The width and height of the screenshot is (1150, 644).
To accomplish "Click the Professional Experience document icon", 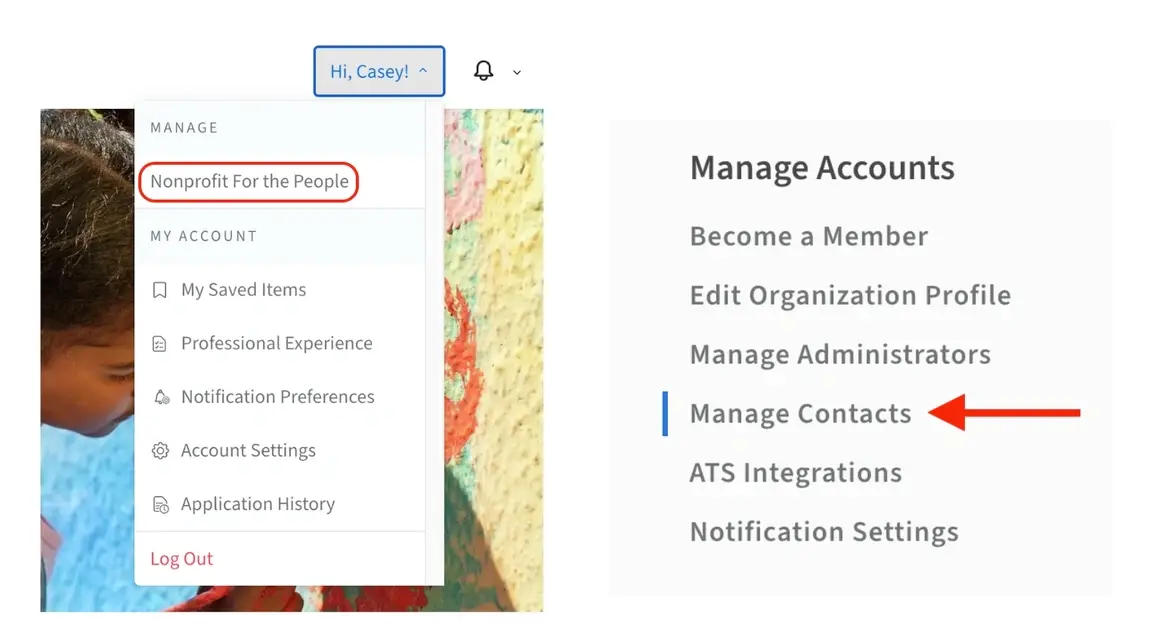I will (x=160, y=343).
